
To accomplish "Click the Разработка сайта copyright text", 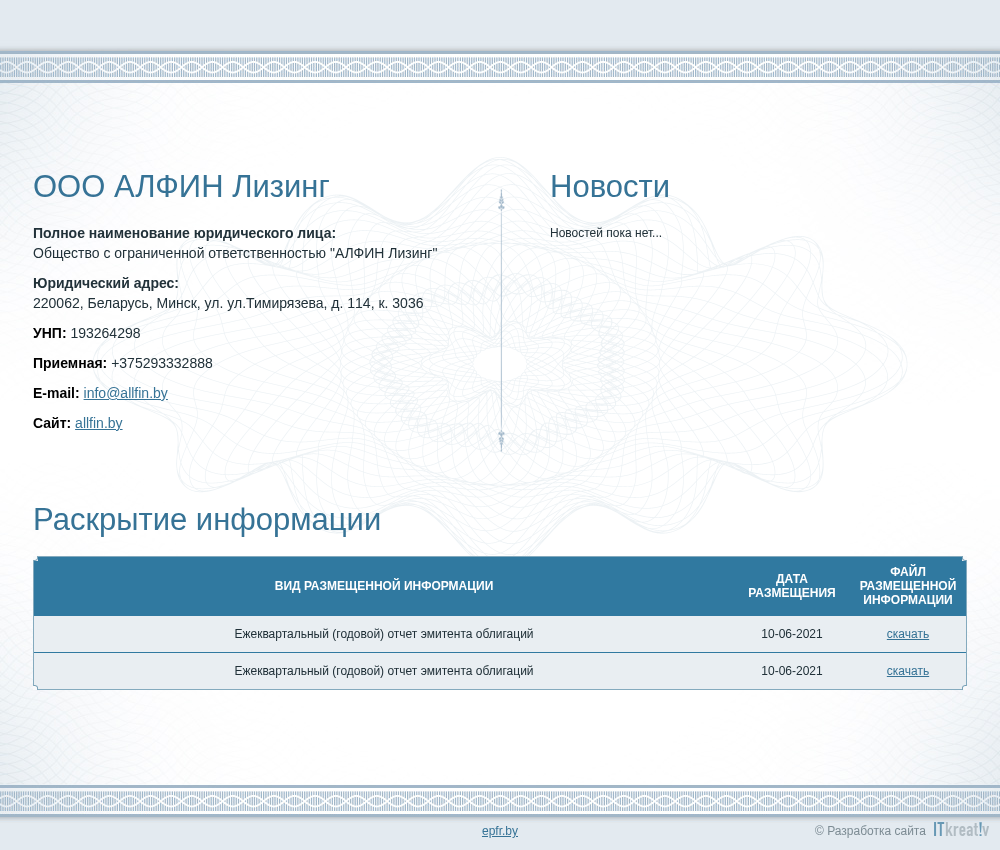I will click(x=870, y=831).
